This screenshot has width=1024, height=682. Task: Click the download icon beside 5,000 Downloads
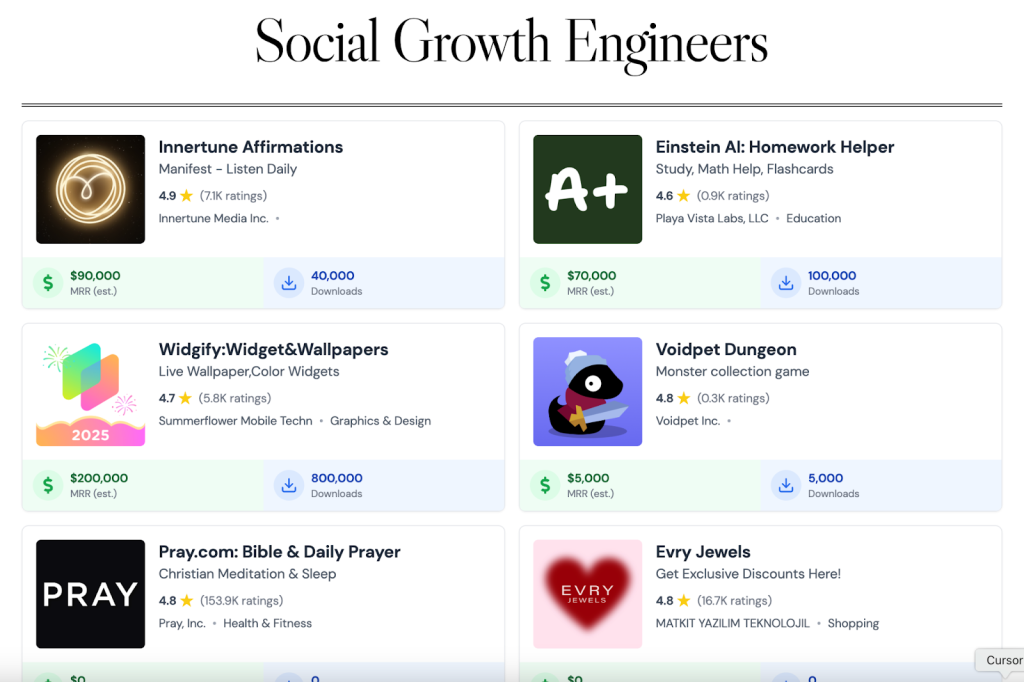[786, 485]
